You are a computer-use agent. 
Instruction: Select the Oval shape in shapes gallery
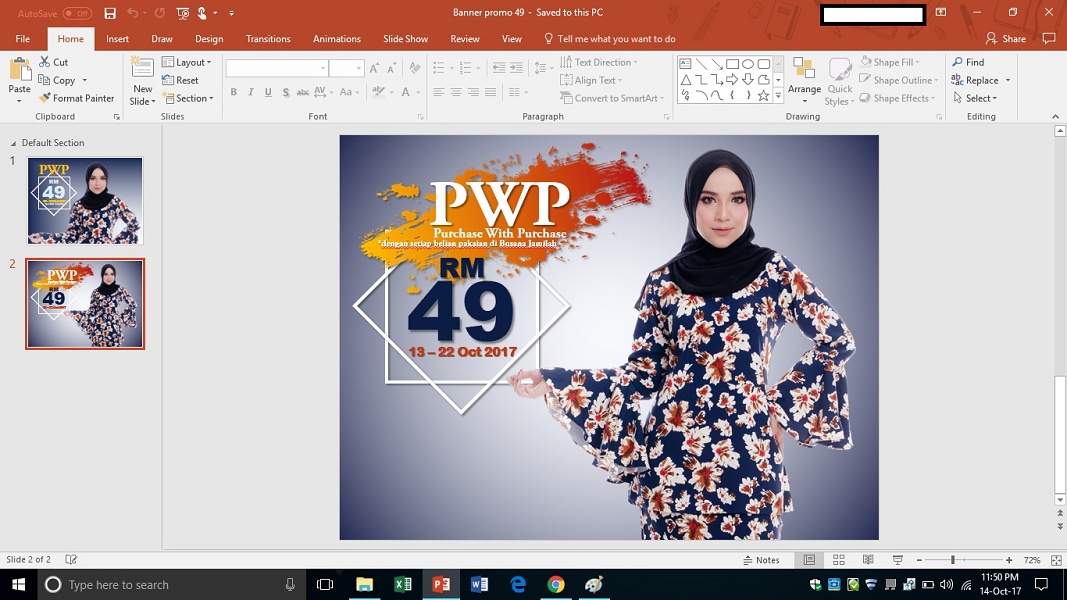[748, 64]
